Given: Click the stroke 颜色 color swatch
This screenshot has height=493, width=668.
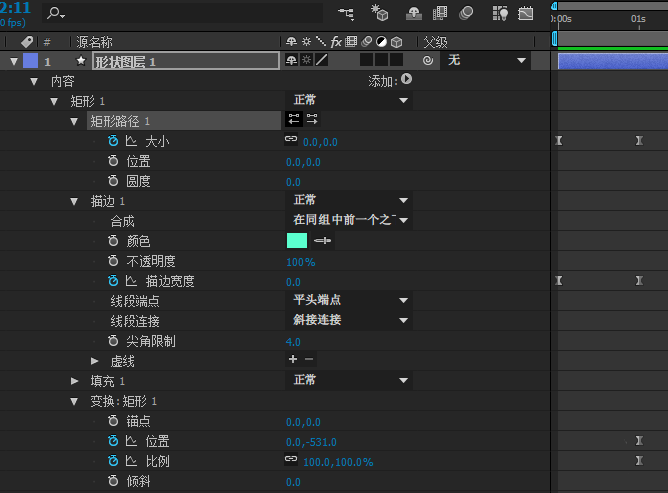Looking at the screenshot, I should coord(297,241).
